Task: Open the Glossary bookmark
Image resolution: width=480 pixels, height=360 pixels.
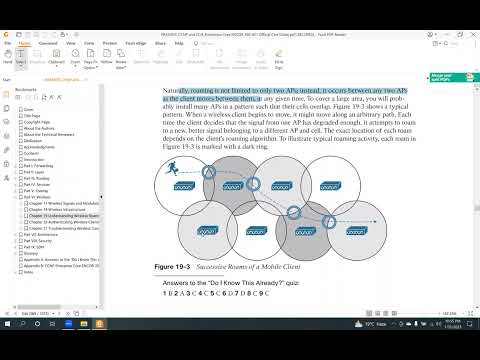Action: (31, 253)
